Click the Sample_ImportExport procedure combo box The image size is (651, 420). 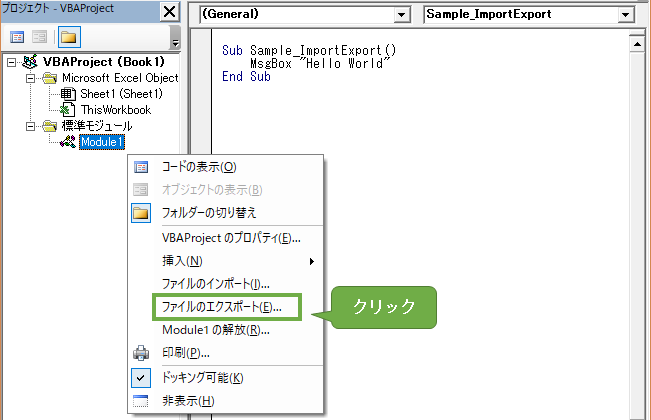(529, 15)
